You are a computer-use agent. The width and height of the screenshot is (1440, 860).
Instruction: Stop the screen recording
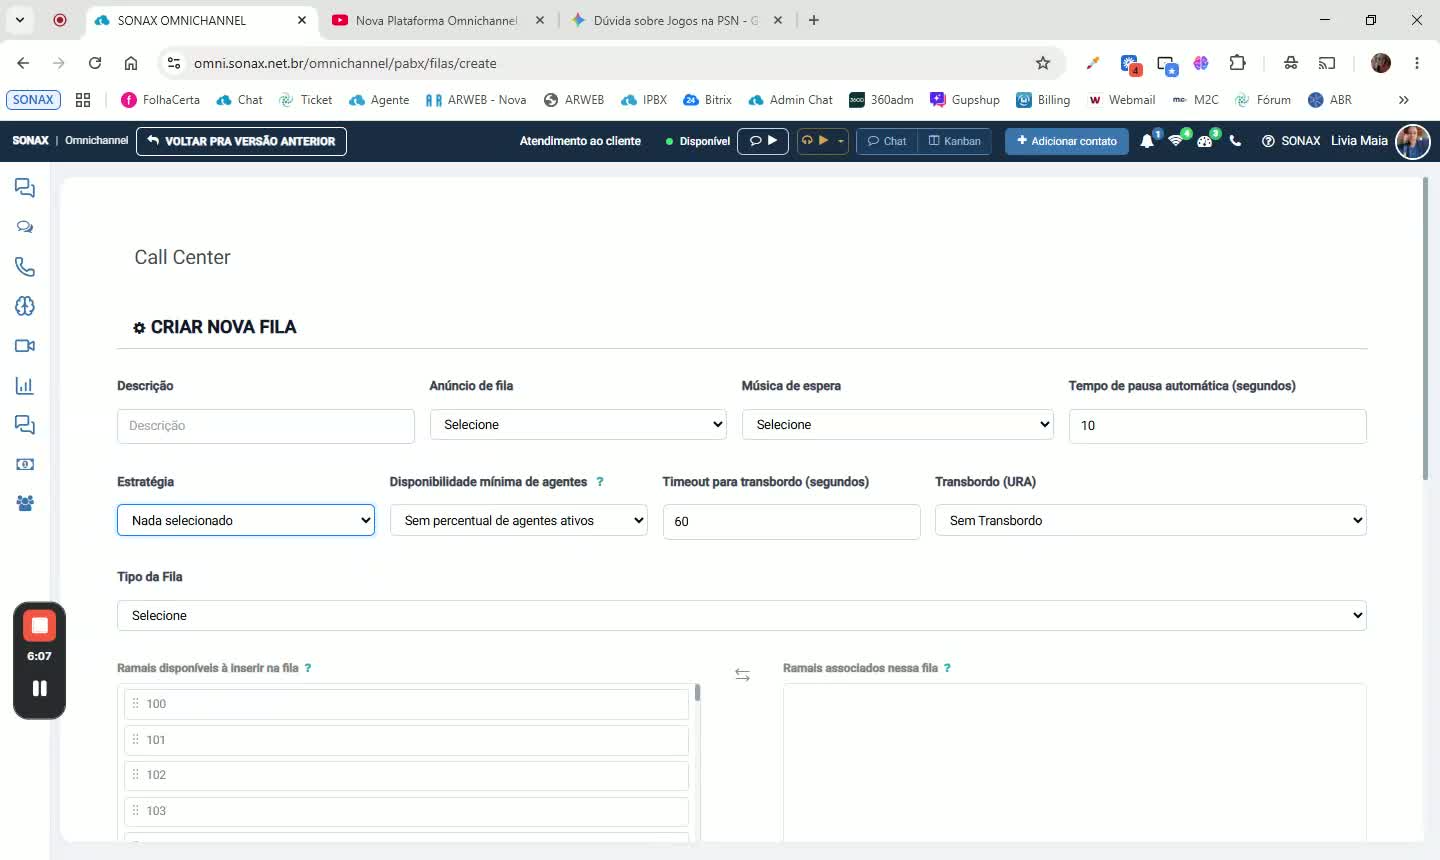(39, 626)
